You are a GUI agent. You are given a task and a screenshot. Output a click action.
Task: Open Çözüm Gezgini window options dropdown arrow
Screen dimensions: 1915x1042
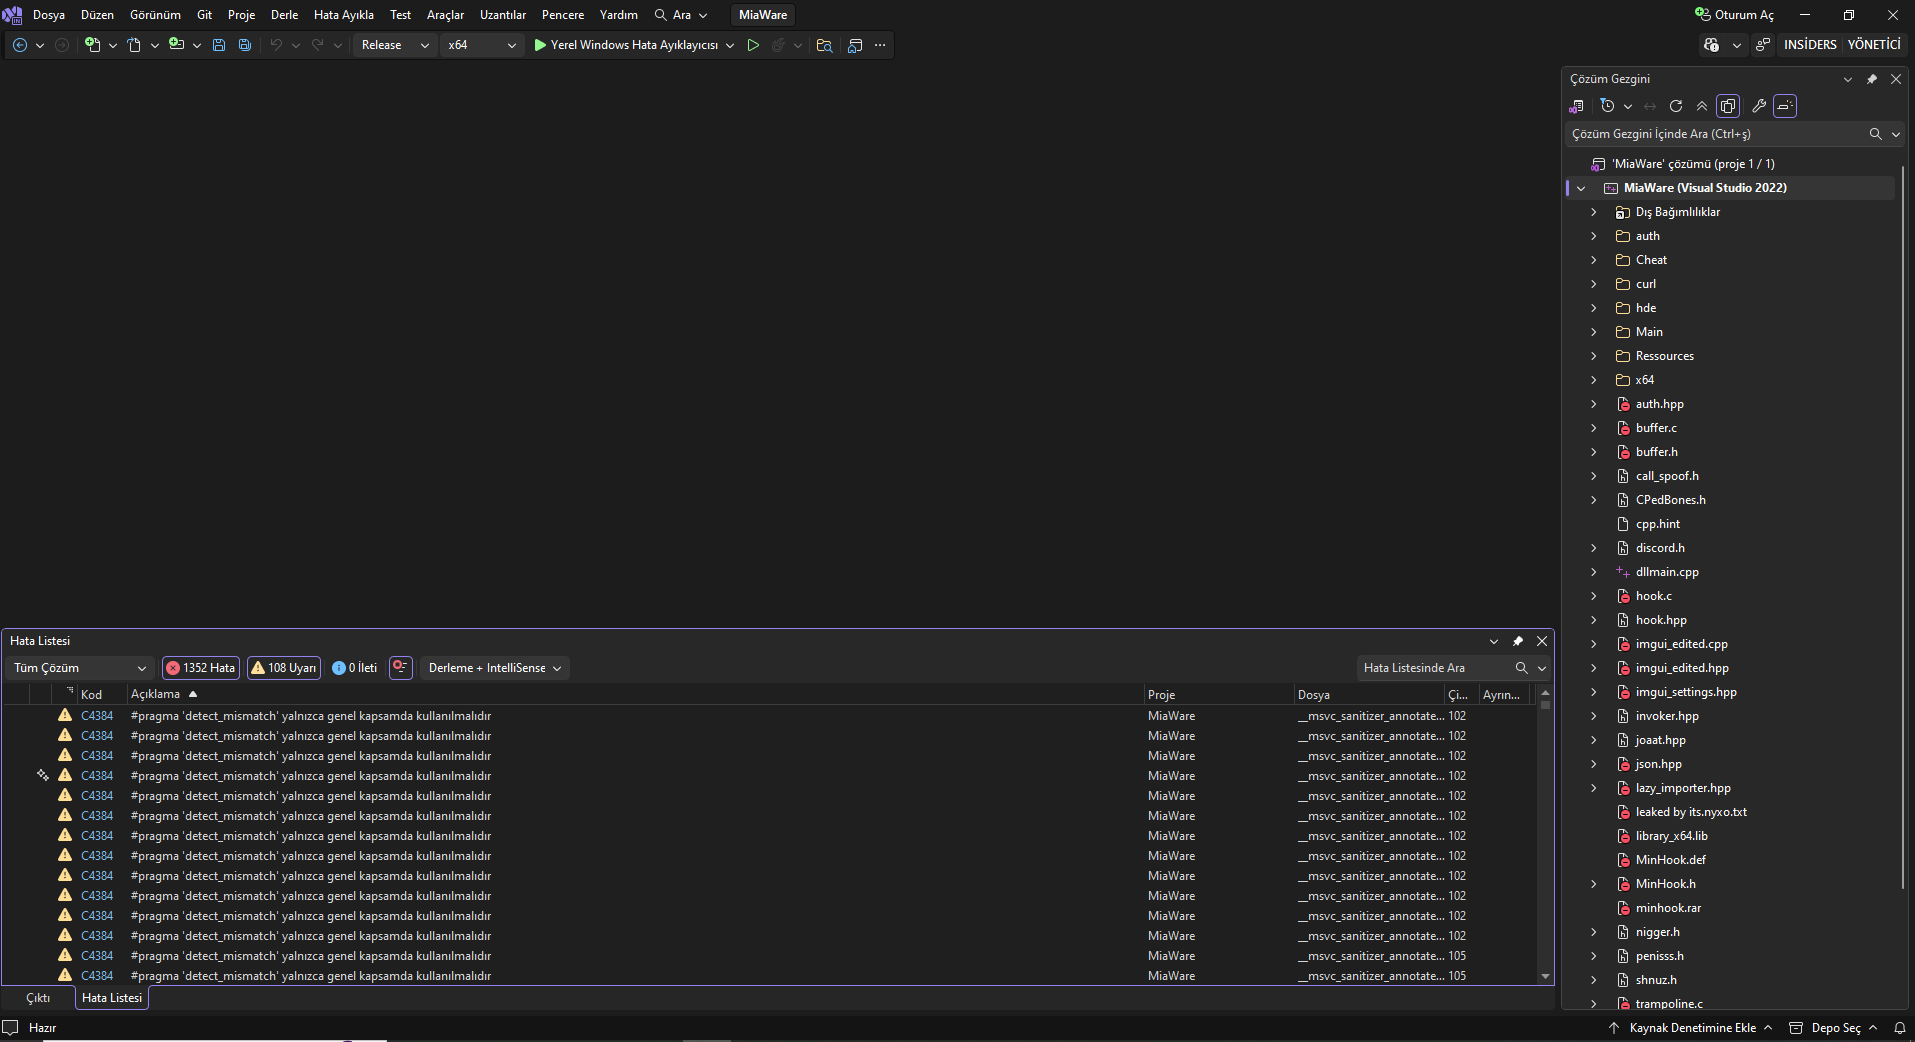(1847, 79)
